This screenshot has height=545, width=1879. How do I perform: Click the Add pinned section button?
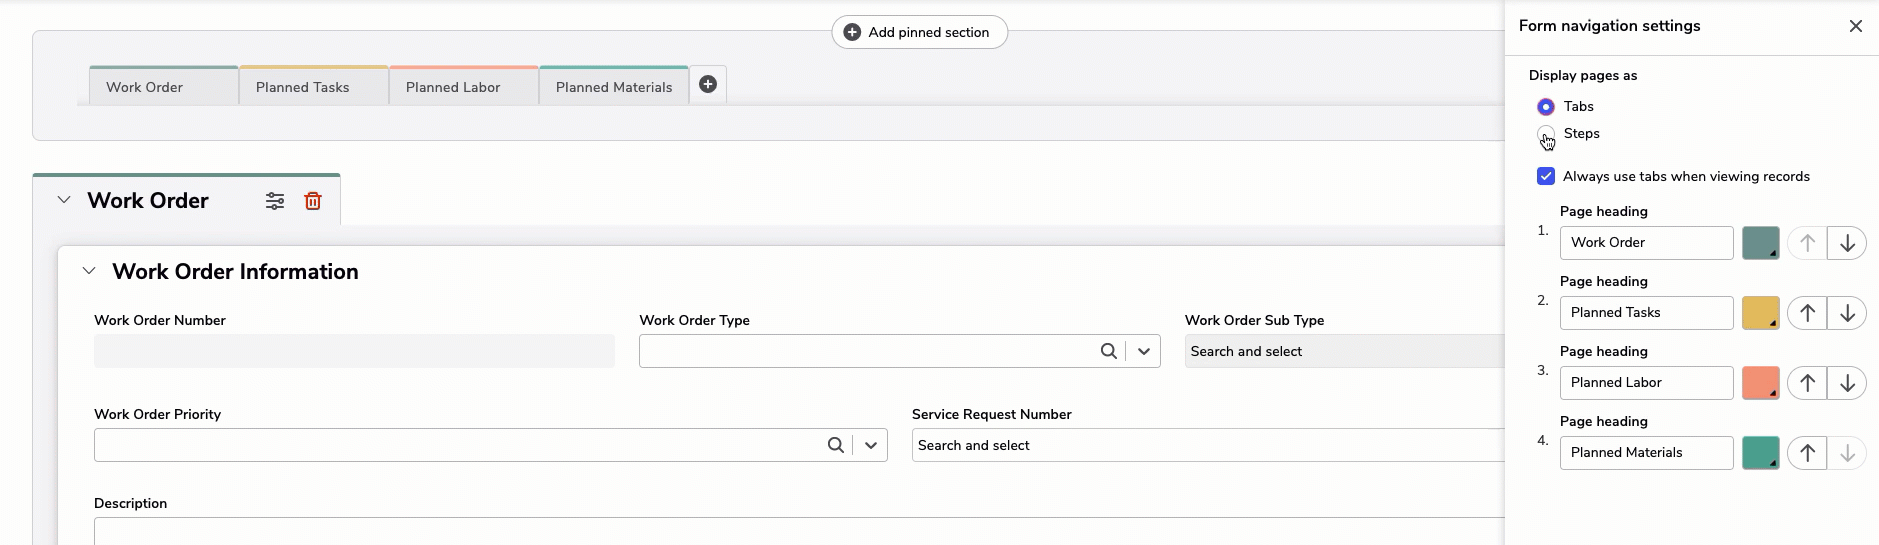pyautogui.click(x=919, y=32)
